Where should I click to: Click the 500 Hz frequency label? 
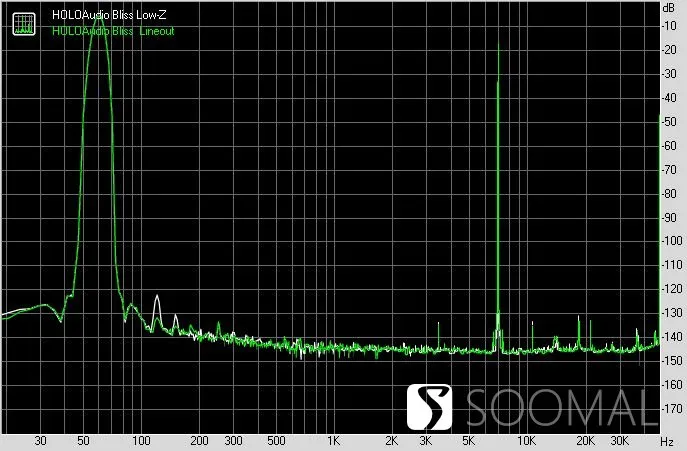pos(276,440)
